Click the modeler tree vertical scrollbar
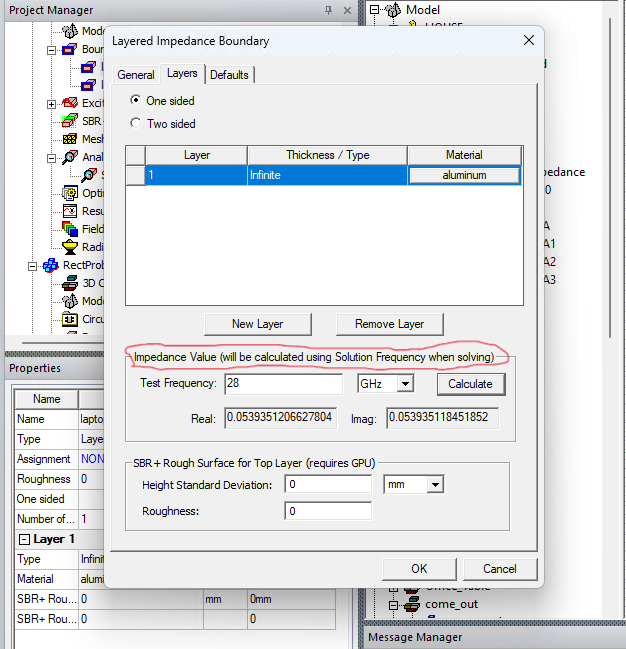This screenshot has height=649, width=626. (x=610, y=178)
